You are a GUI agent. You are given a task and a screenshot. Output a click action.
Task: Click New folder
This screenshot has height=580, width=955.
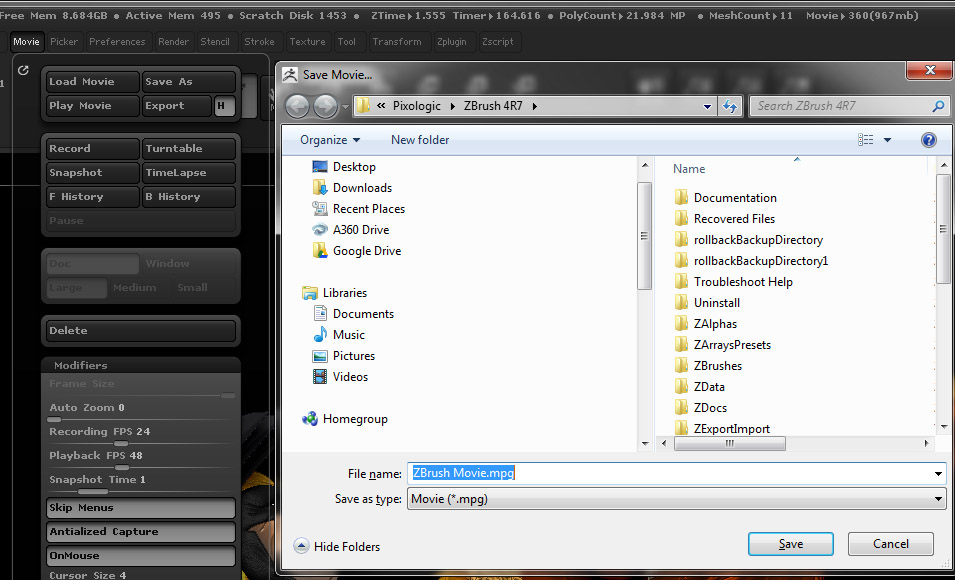pyautogui.click(x=420, y=140)
